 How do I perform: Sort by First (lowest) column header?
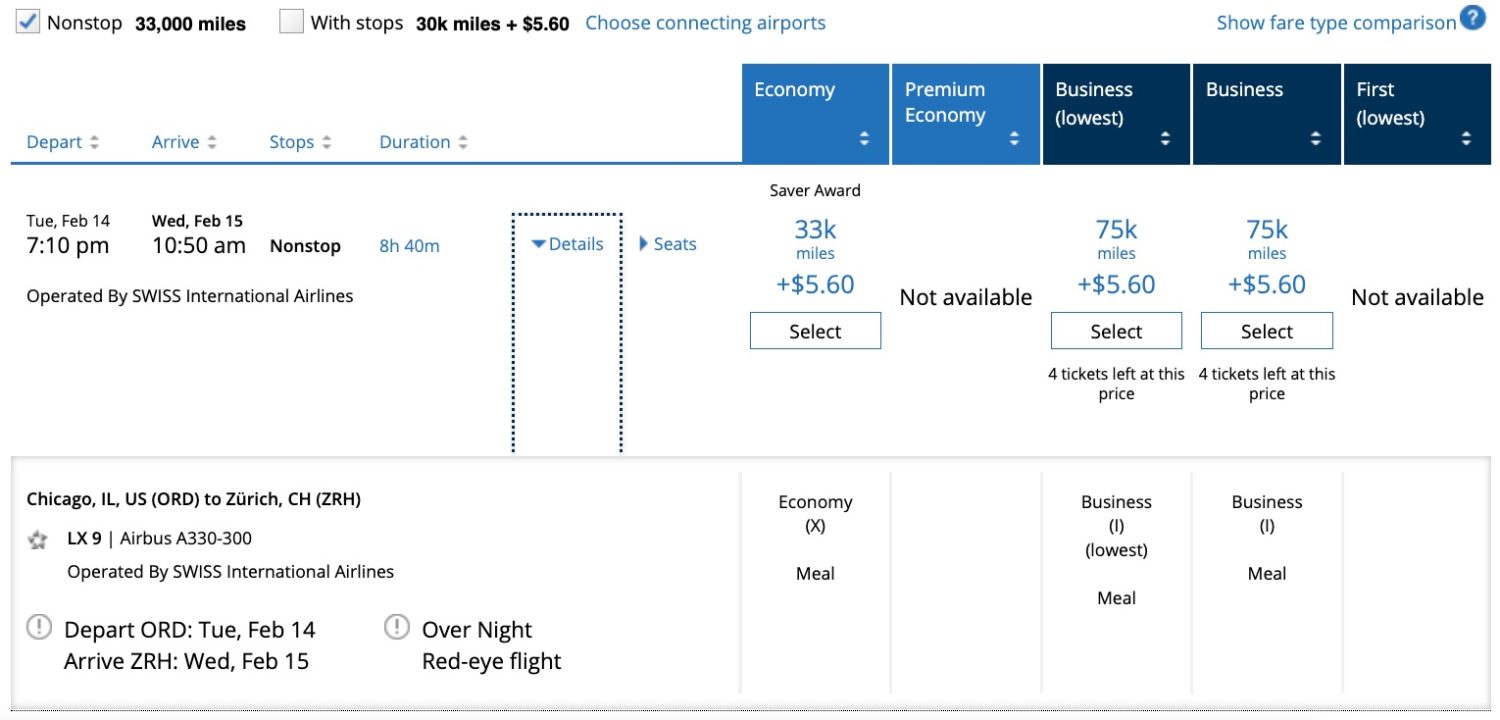point(1417,114)
